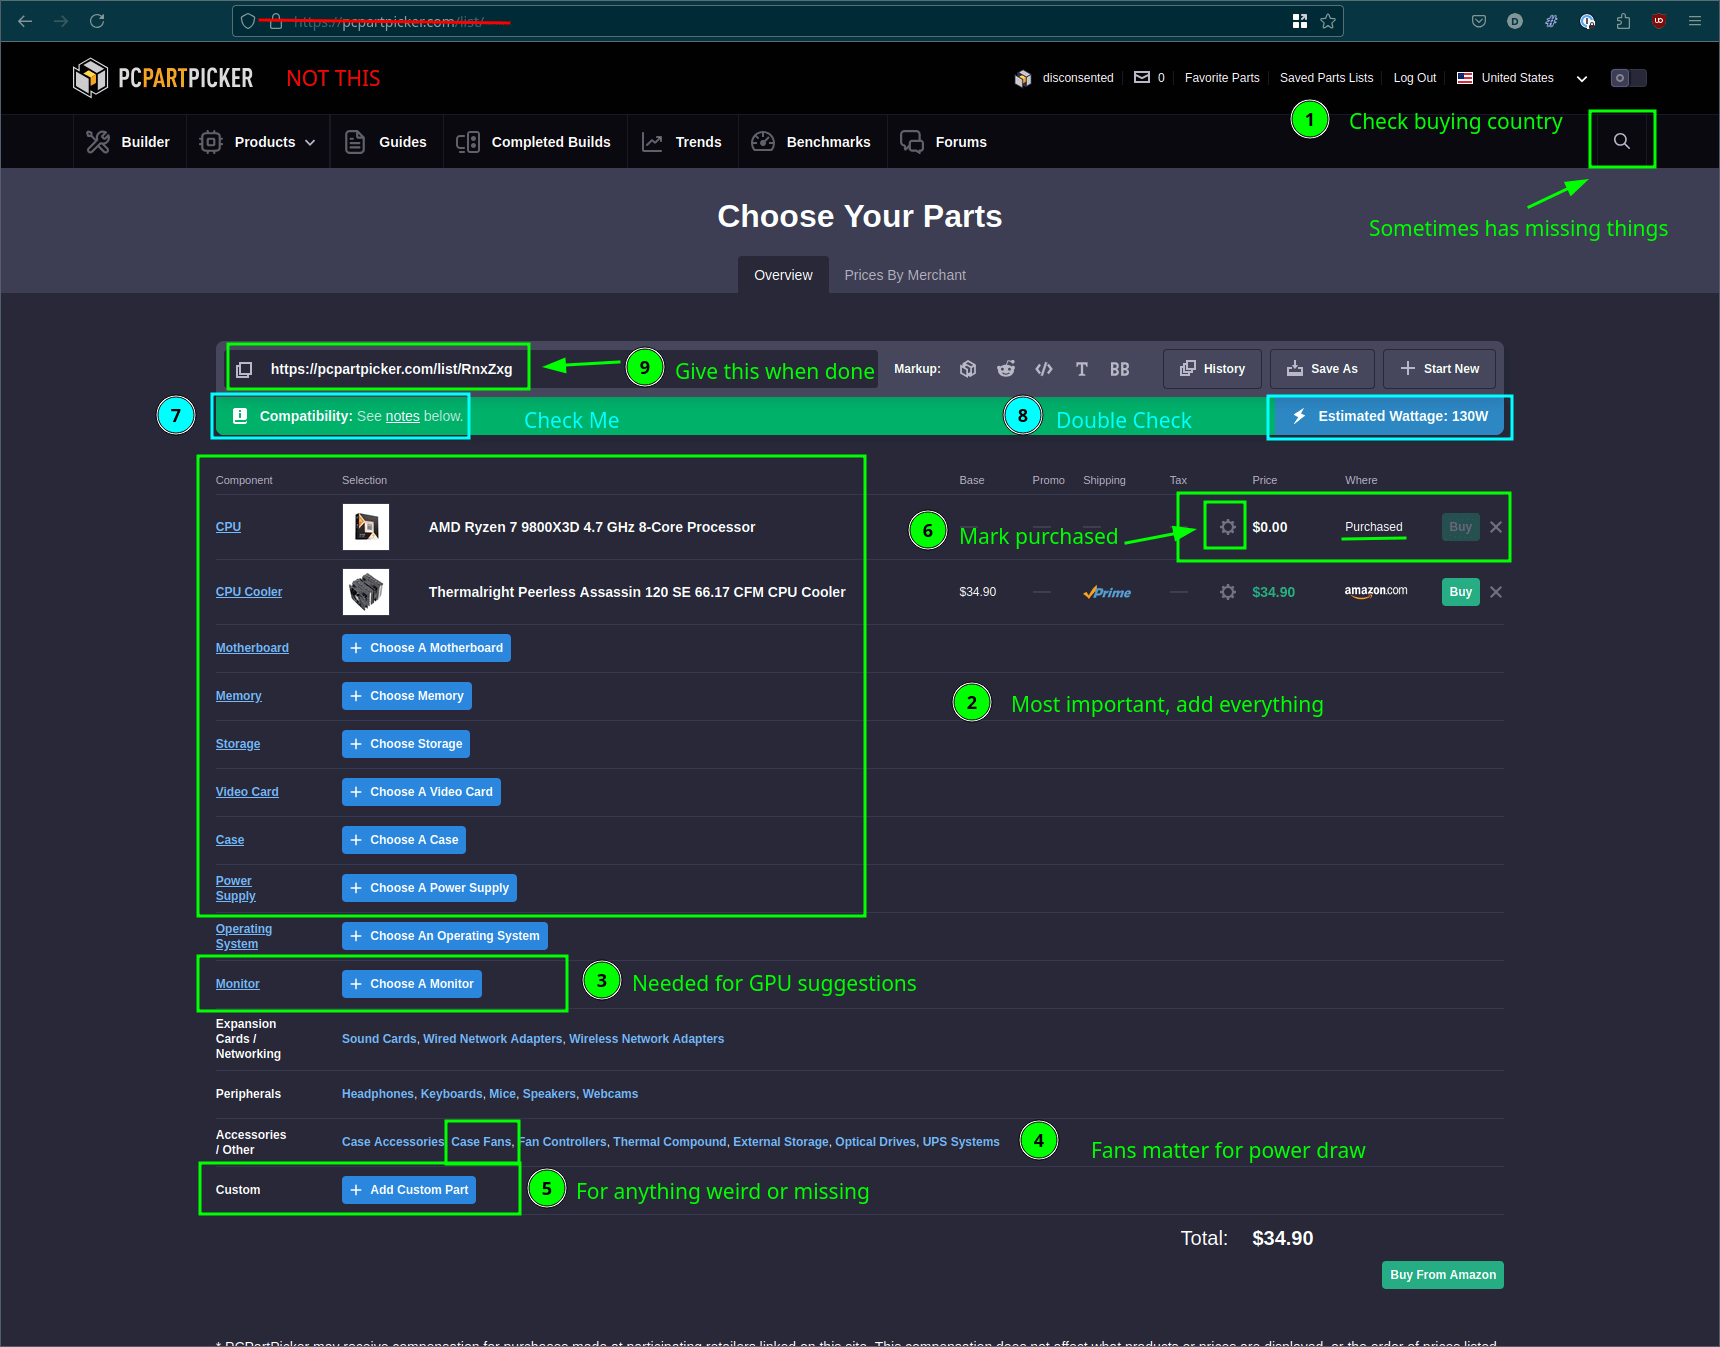Viewport: 1720px width, 1347px height.
Task: Click the browser back arrow
Action: point(25,21)
